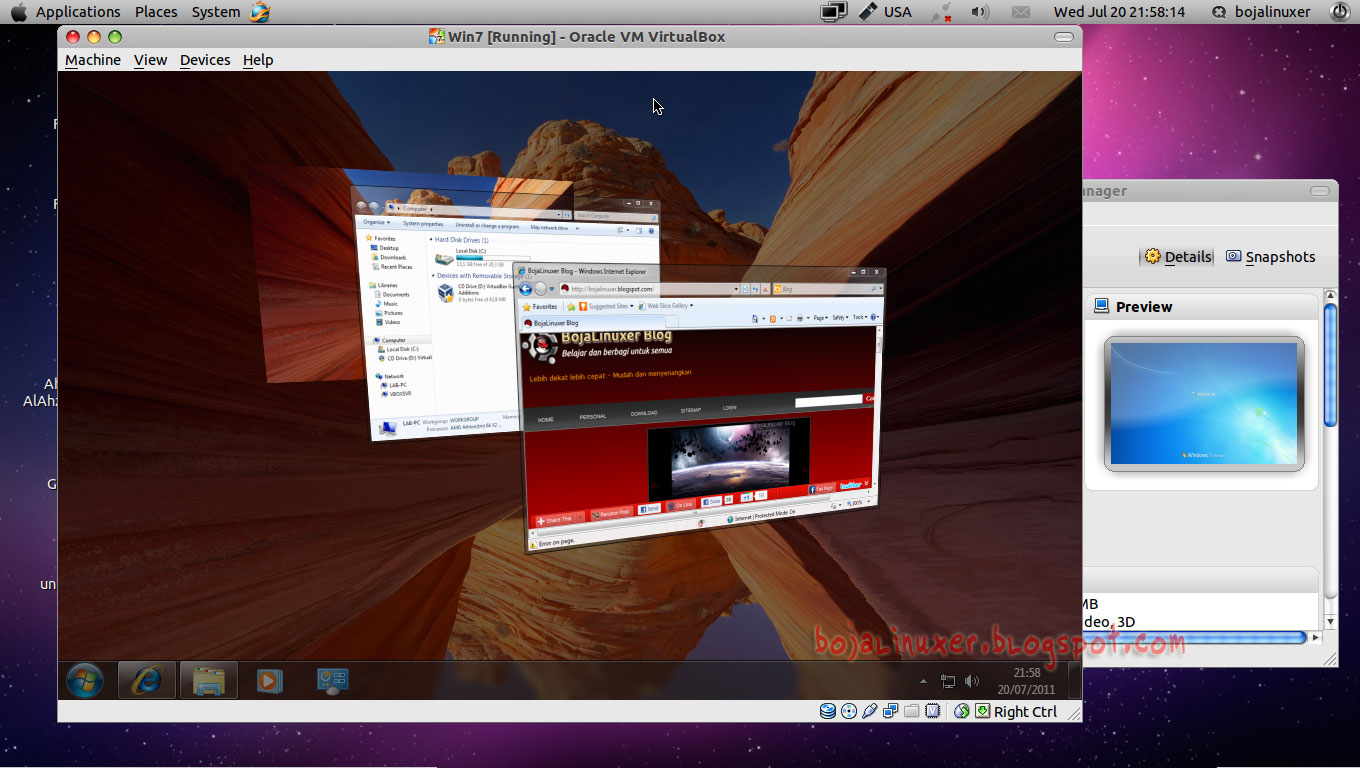Click the title bar pill button of the VM window
The width and height of the screenshot is (1360, 768).
coord(1064,37)
